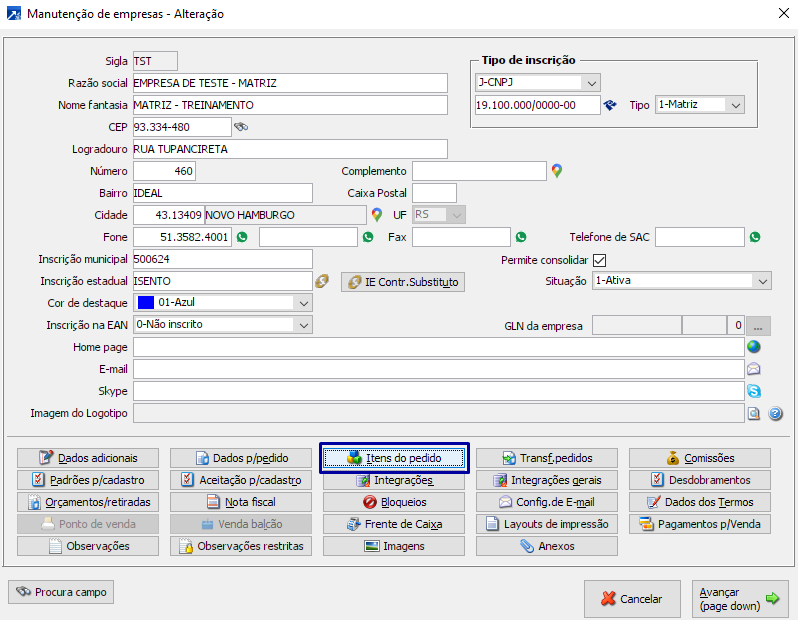Click the CNPJ lookup icon

tap(610, 104)
